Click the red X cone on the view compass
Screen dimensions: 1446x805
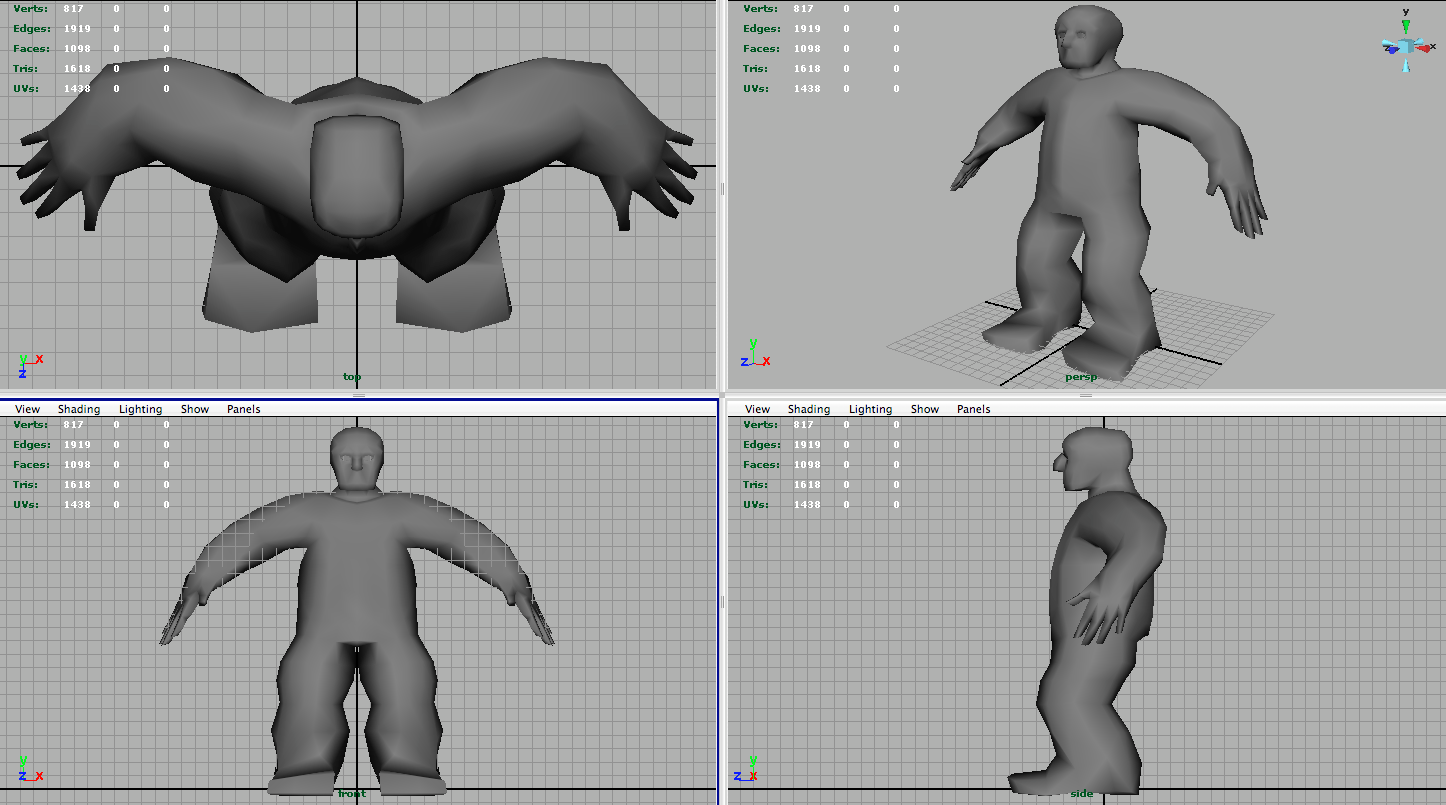click(1423, 47)
